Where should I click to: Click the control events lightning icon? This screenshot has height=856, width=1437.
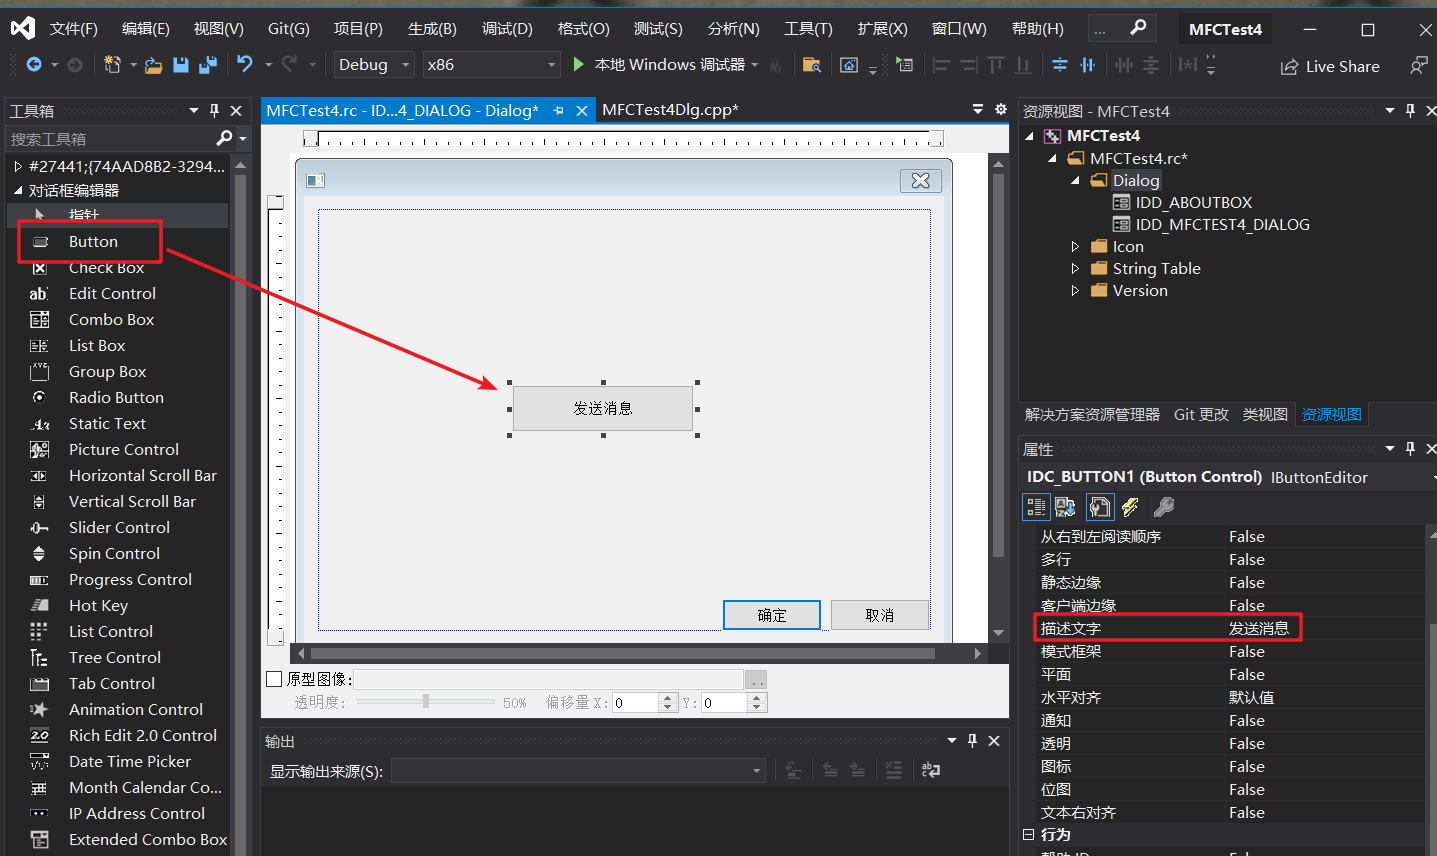click(1130, 507)
